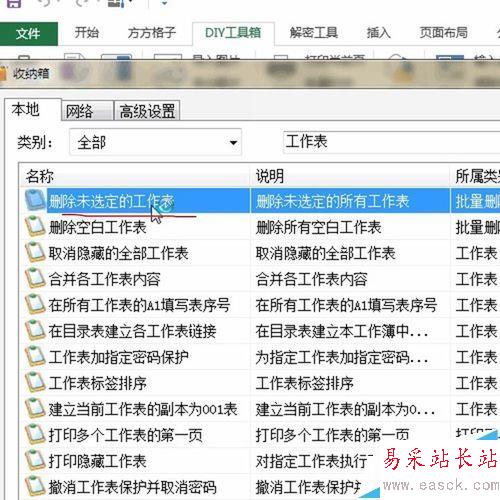Click icon of 打印隐藏工作表 row
Screen dimensions: 500x500
click(35, 460)
